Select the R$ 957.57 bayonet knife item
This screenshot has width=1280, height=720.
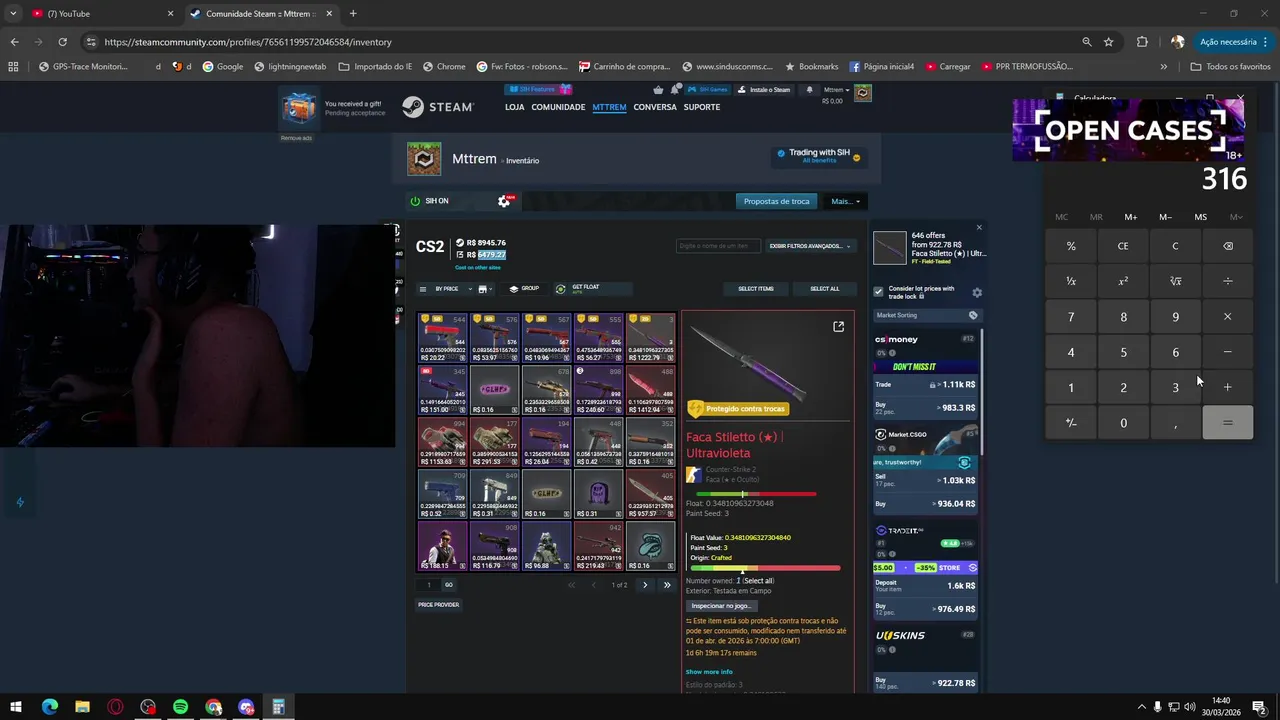pos(651,494)
